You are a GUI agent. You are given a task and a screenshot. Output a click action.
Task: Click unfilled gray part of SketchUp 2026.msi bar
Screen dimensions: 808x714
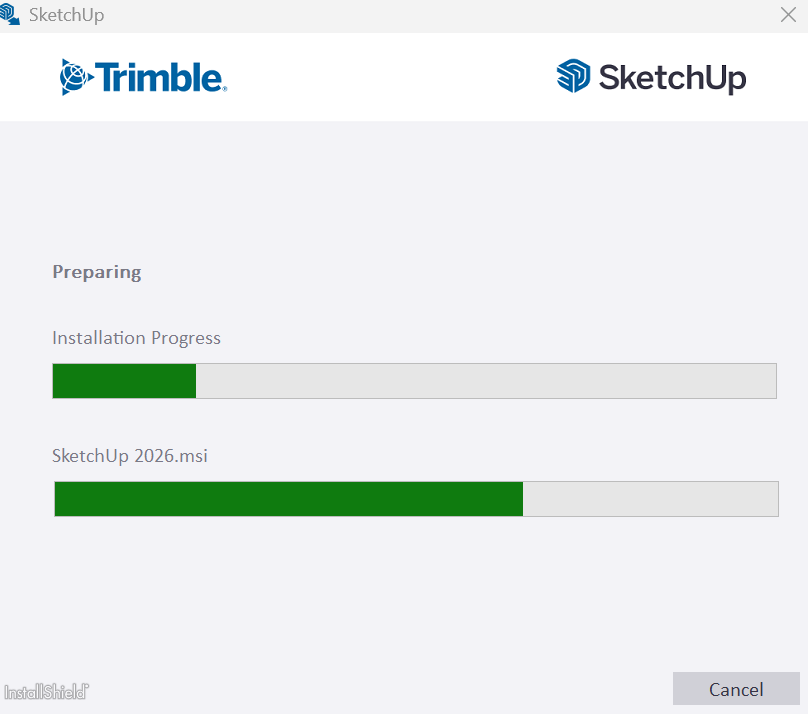[650, 499]
